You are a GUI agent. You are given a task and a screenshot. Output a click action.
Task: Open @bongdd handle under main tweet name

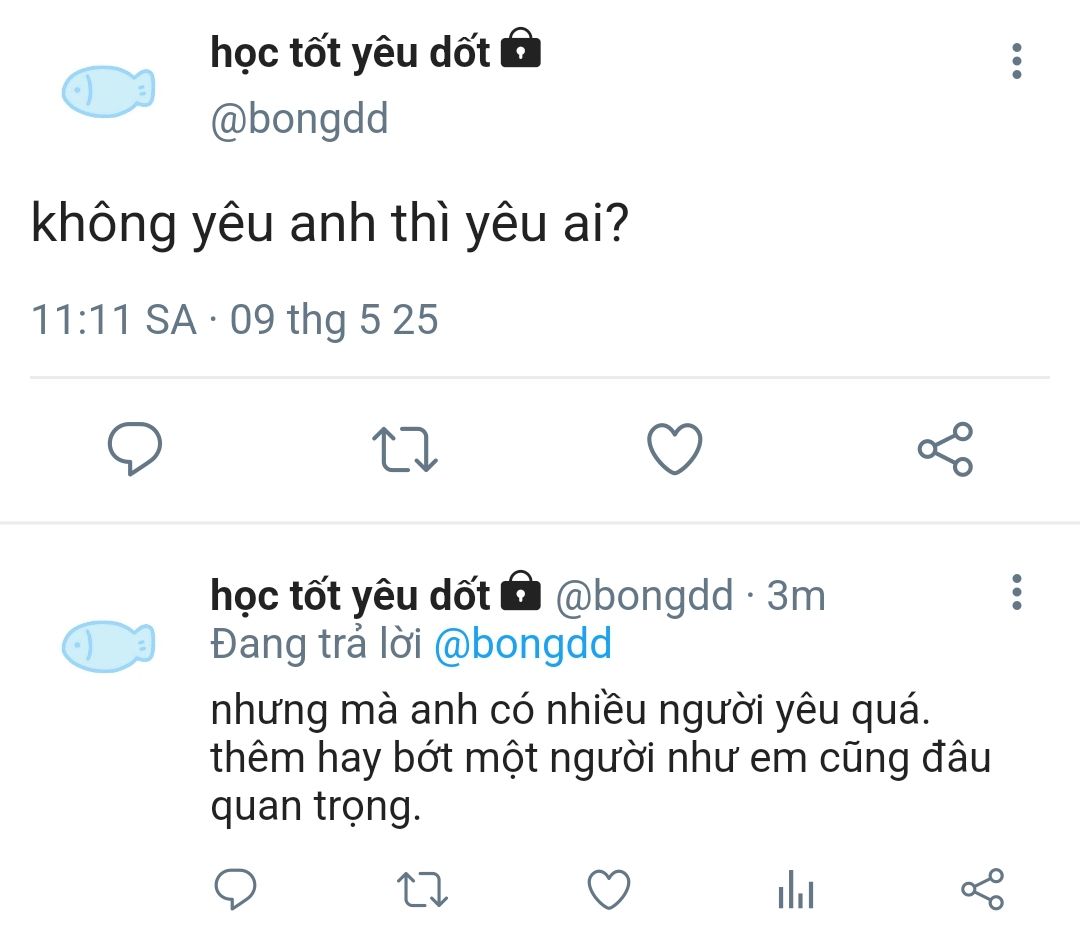[300, 118]
